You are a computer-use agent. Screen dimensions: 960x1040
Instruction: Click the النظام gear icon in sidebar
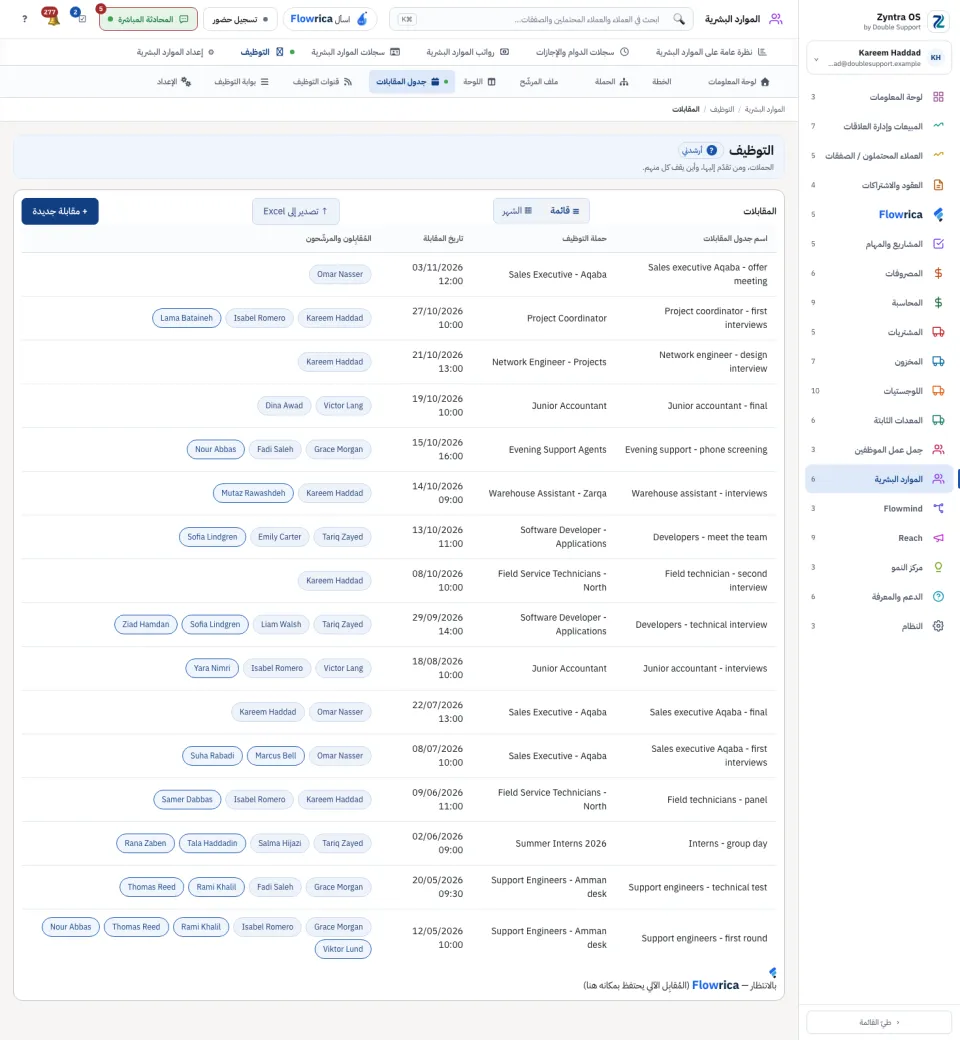pyautogui.click(x=938, y=626)
